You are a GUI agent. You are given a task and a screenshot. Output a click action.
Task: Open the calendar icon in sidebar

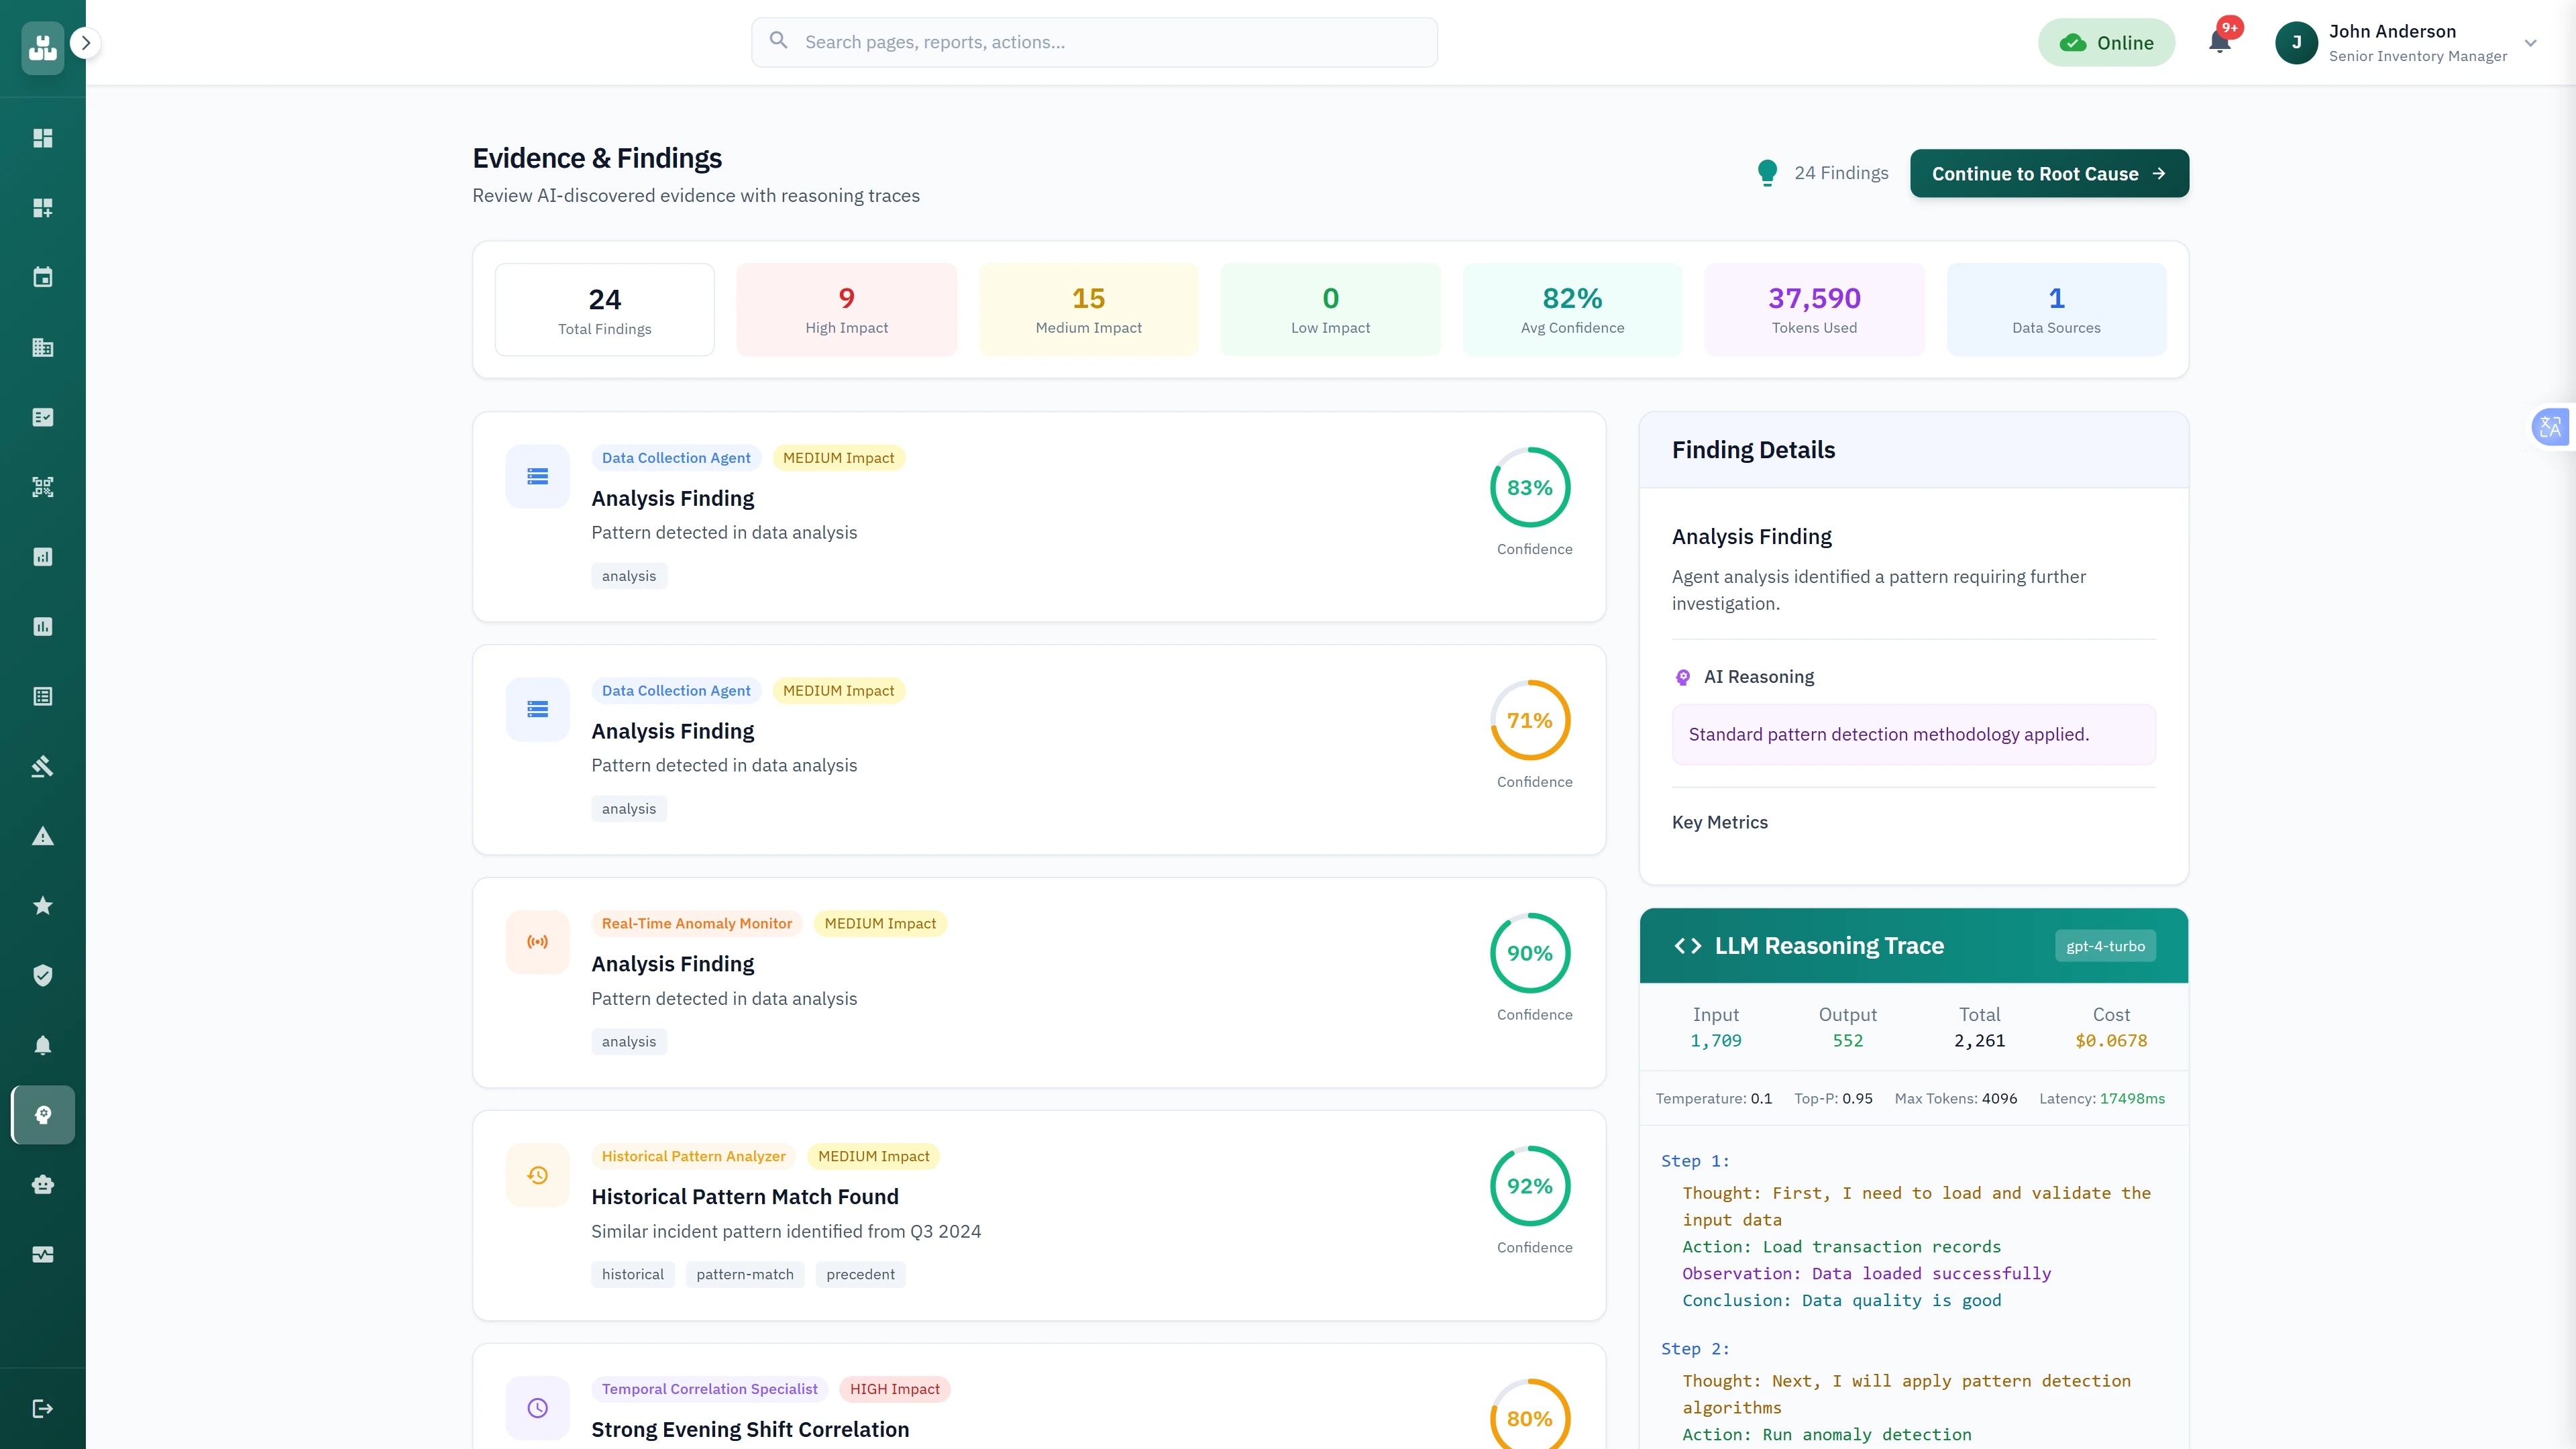pyautogui.click(x=42, y=277)
